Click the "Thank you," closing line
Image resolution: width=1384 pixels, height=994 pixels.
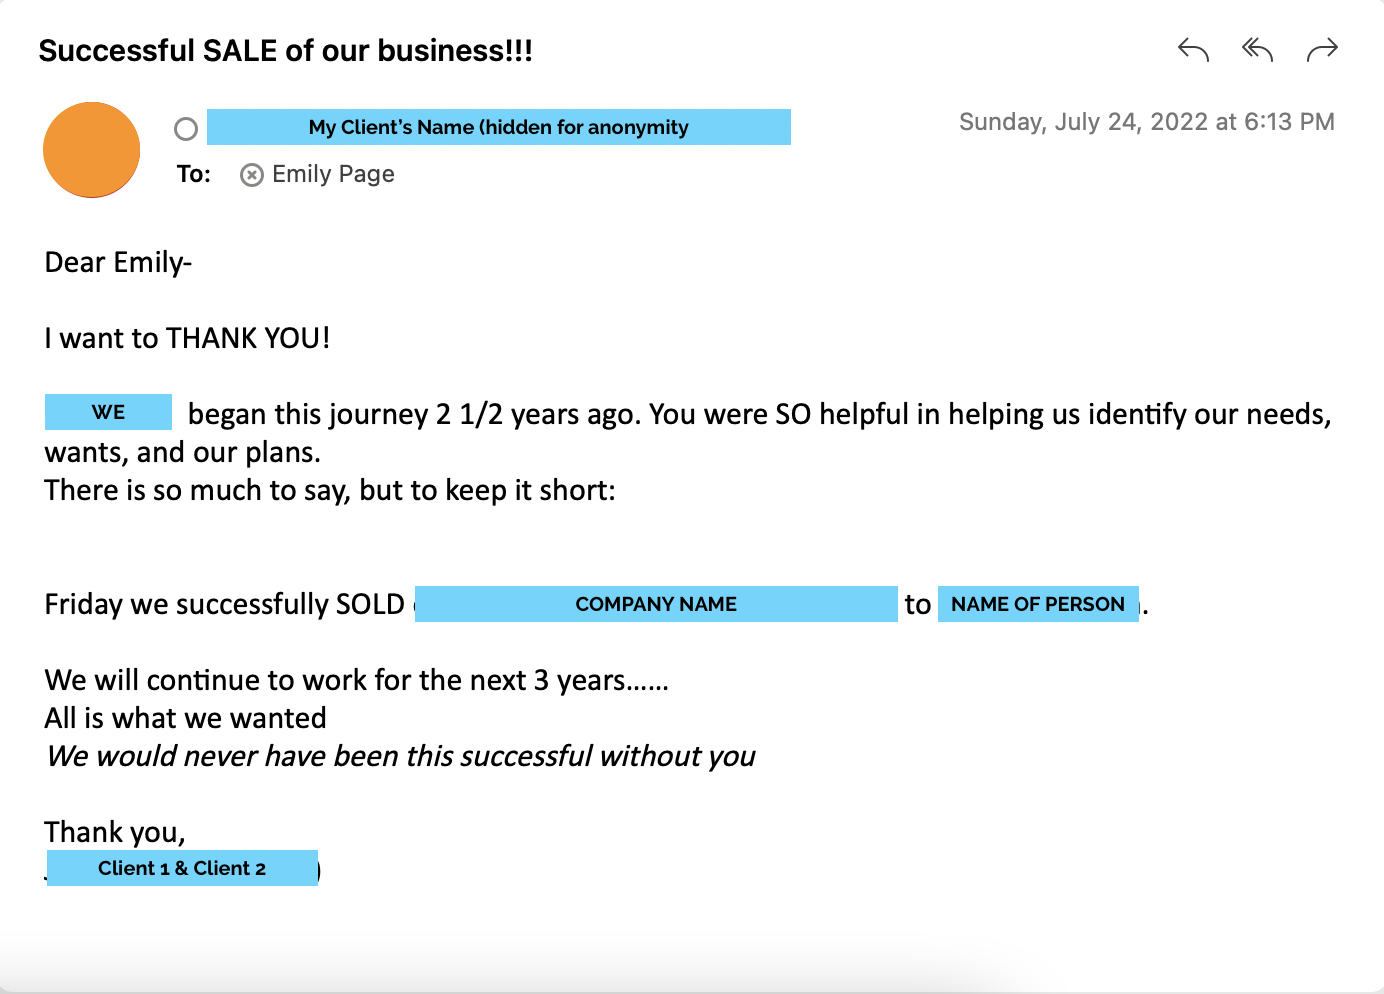pos(115,832)
